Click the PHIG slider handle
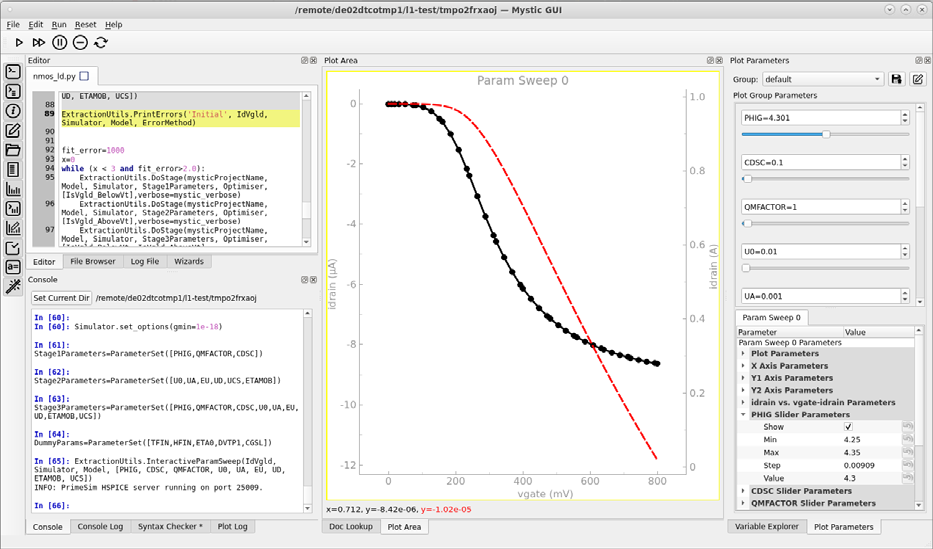The width and height of the screenshot is (933, 549). [x=826, y=133]
